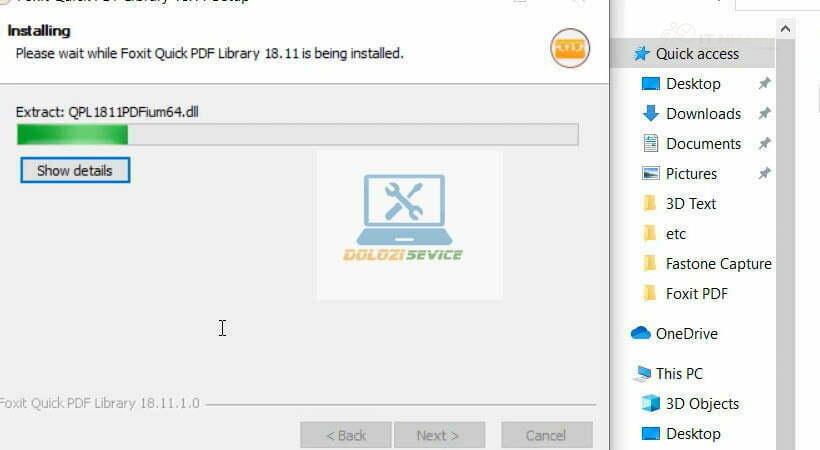Open the Fastone Capture folder

pos(718,264)
